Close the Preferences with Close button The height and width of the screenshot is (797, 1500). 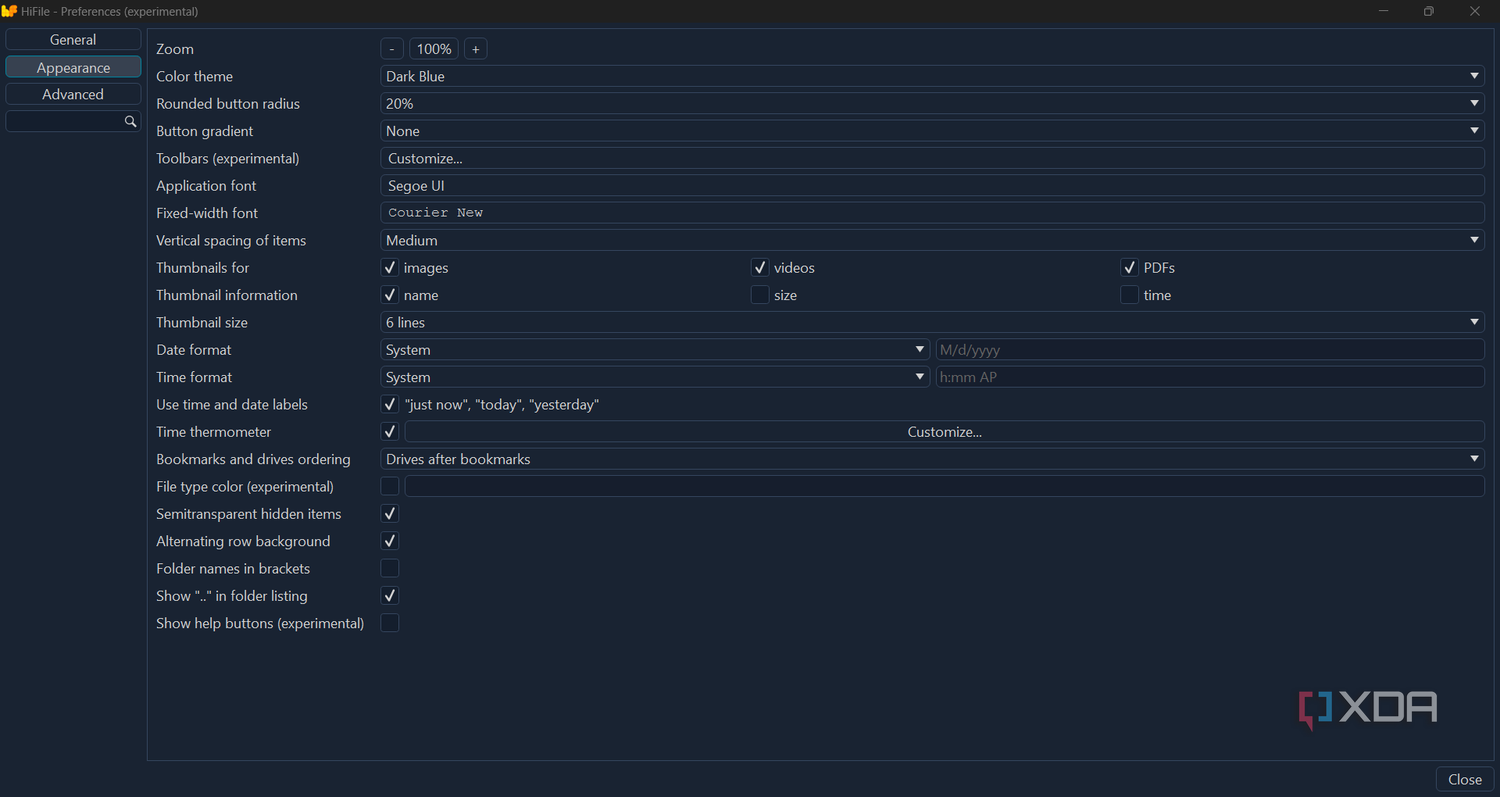(1465, 780)
